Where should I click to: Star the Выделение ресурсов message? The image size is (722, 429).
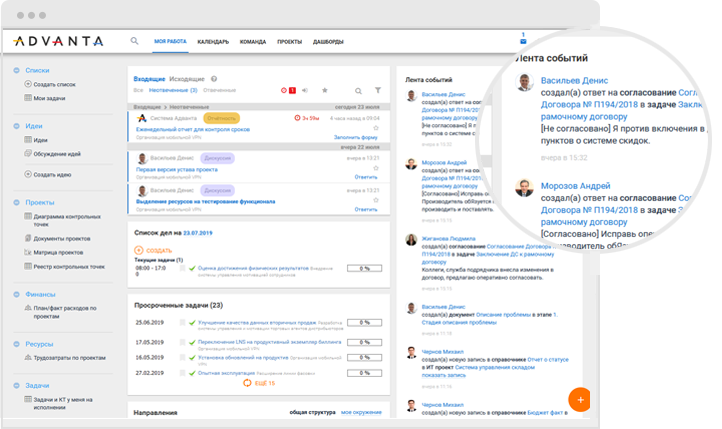(x=376, y=200)
